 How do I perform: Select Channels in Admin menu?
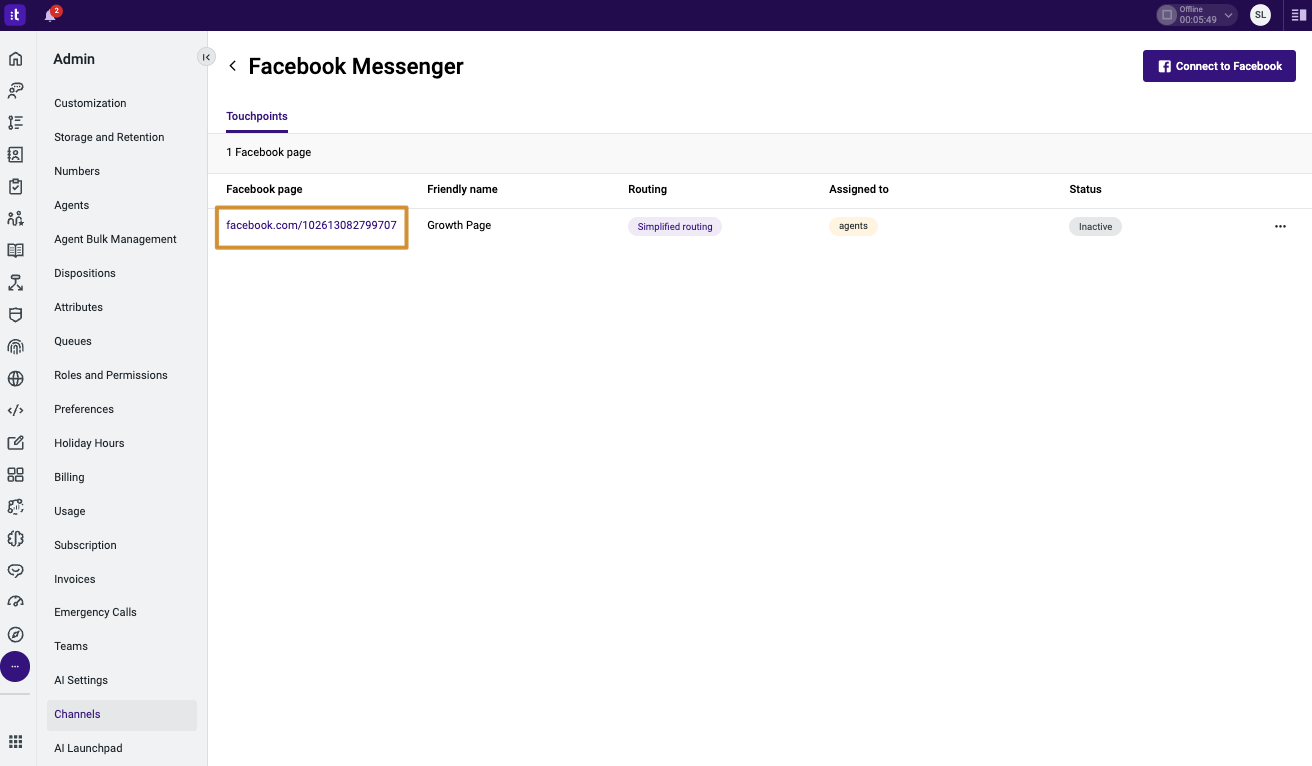122,714
